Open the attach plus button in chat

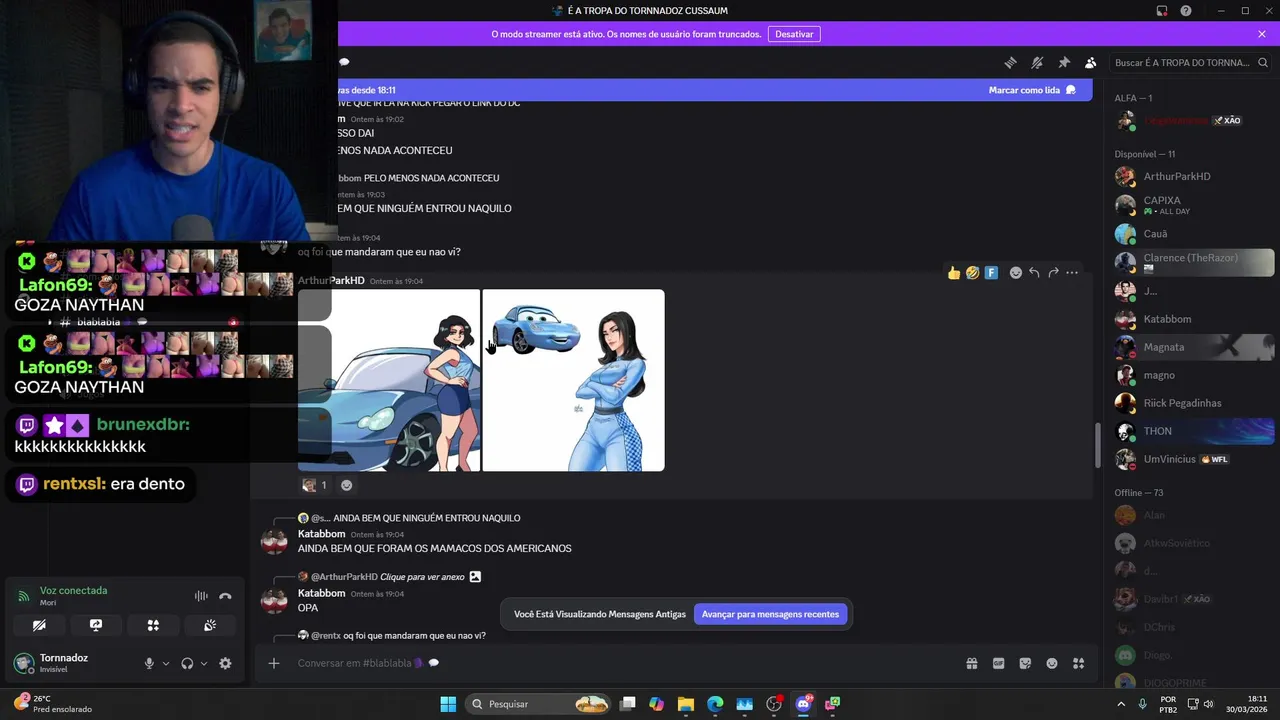(274, 663)
